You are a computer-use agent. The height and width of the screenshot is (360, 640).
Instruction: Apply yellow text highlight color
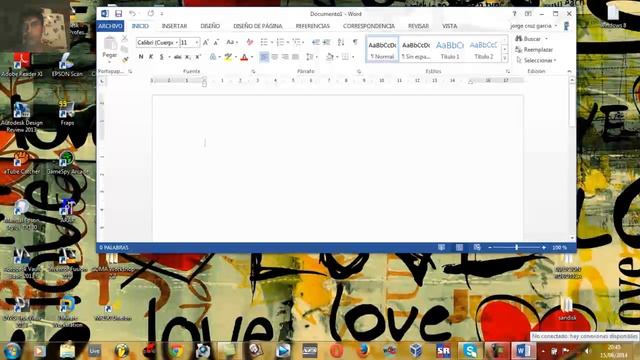[228, 57]
